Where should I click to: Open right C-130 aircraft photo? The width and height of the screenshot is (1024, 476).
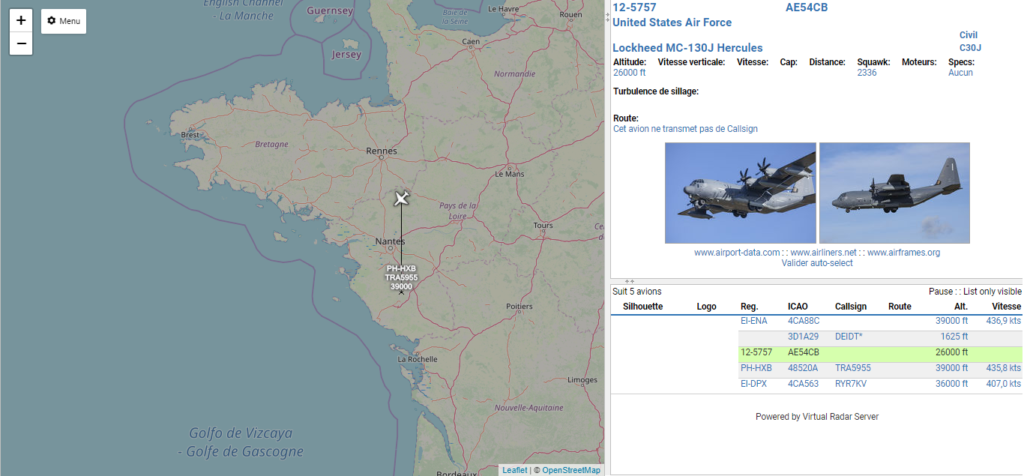pos(894,193)
